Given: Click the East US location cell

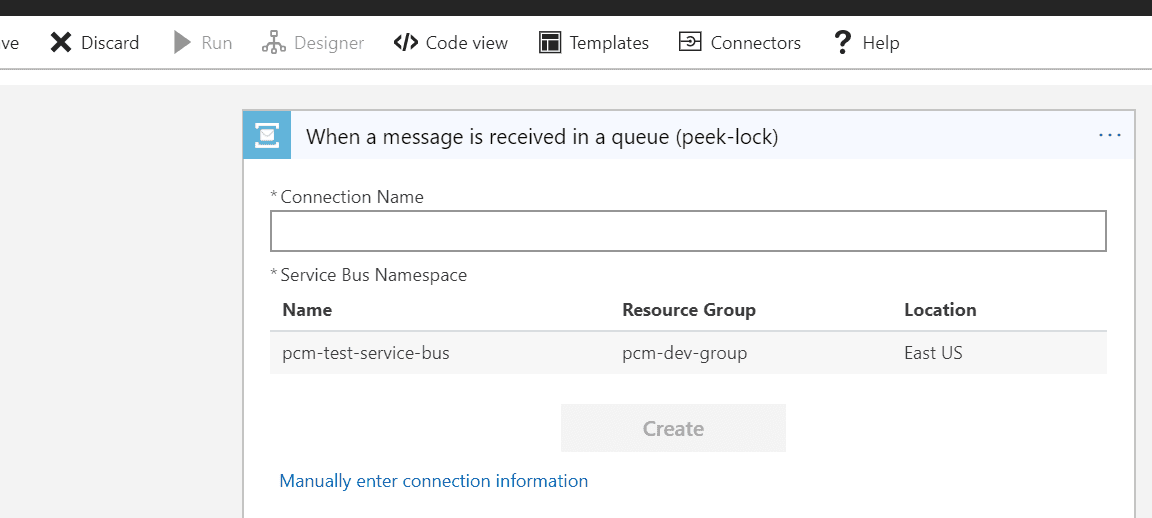Looking at the screenshot, I should (x=933, y=353).
